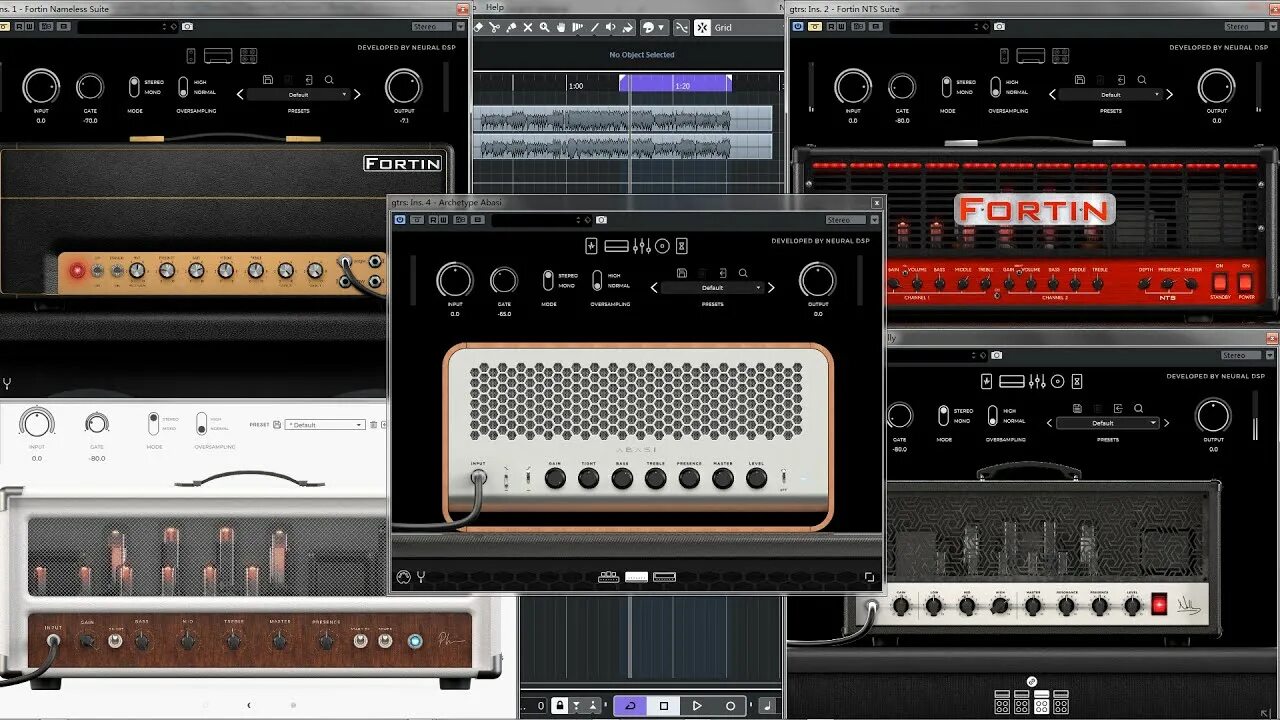Flip the Standby switch on Fortin NTS amp
This screenshot has width=1280, height=720.
(x=1219, y=283)
